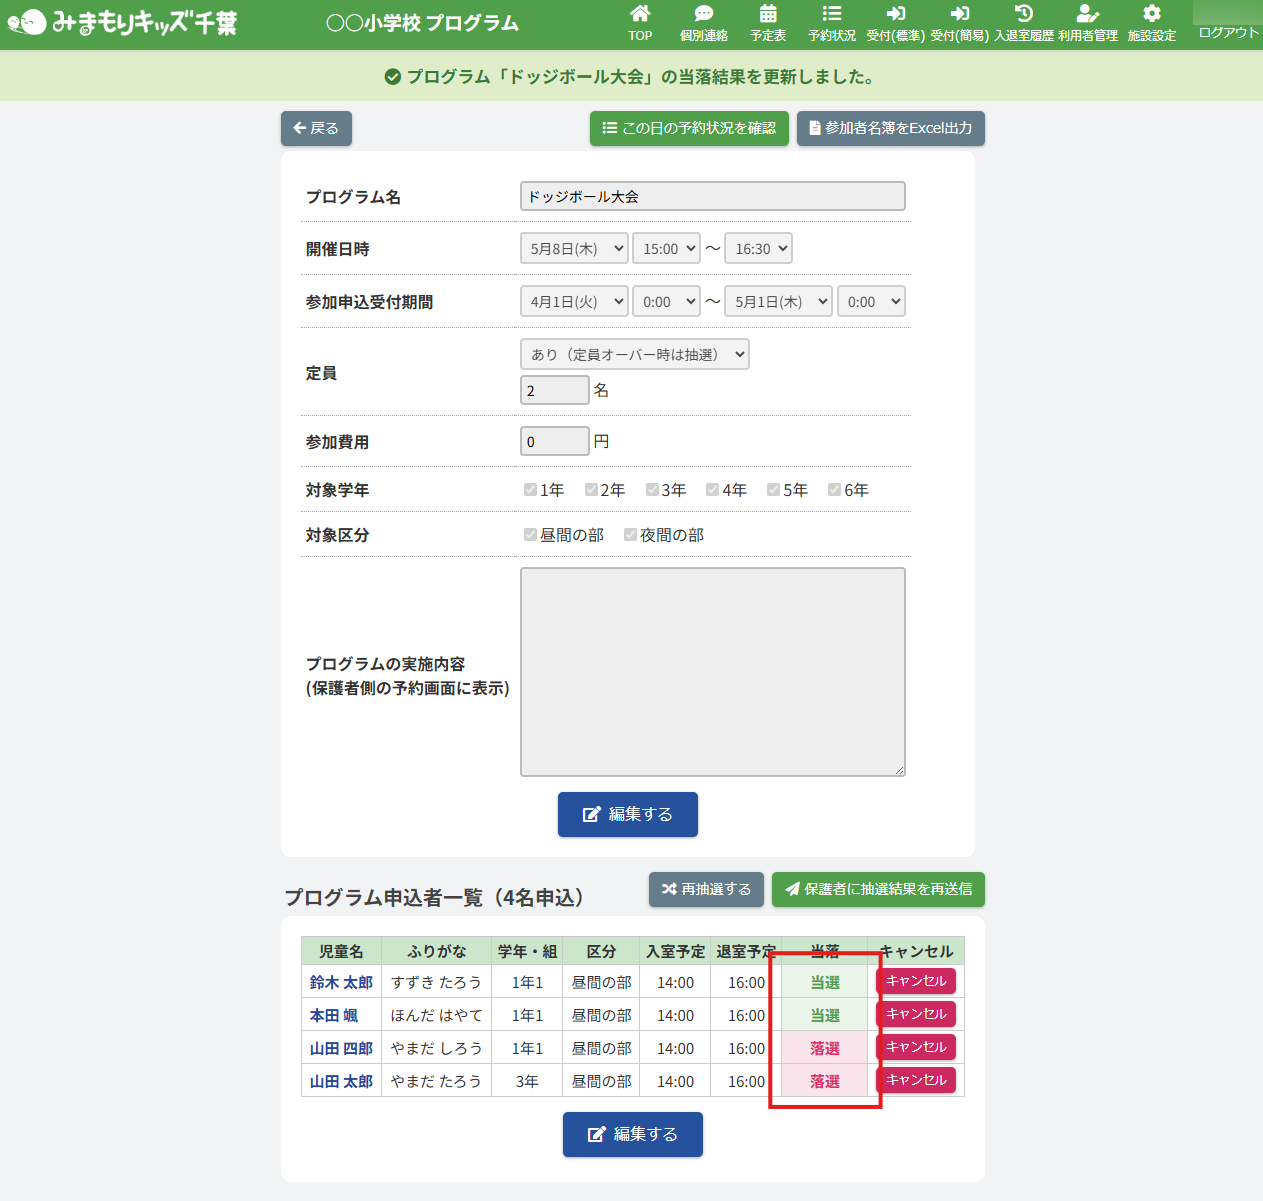Expand the 定員 あり lottery dropdown
Viewport: 1263px width, 1201px height.
pos(634,355)
